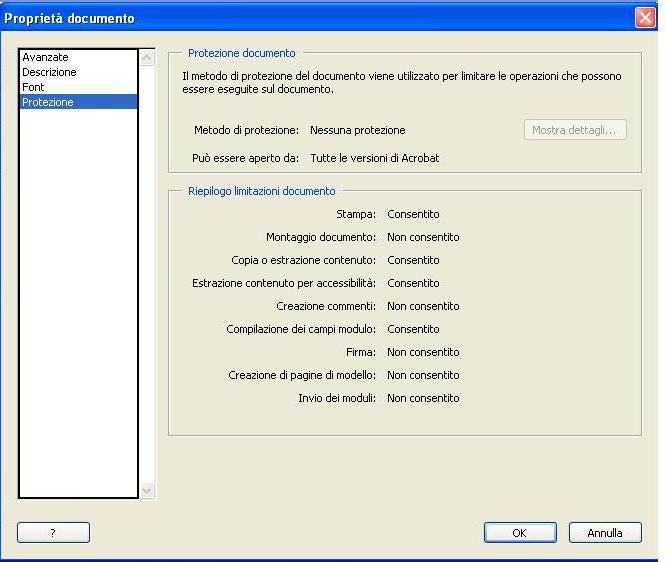Click Creazione di pagine di modello label
This screenshot has height=562, width=665.
[302, 375]
